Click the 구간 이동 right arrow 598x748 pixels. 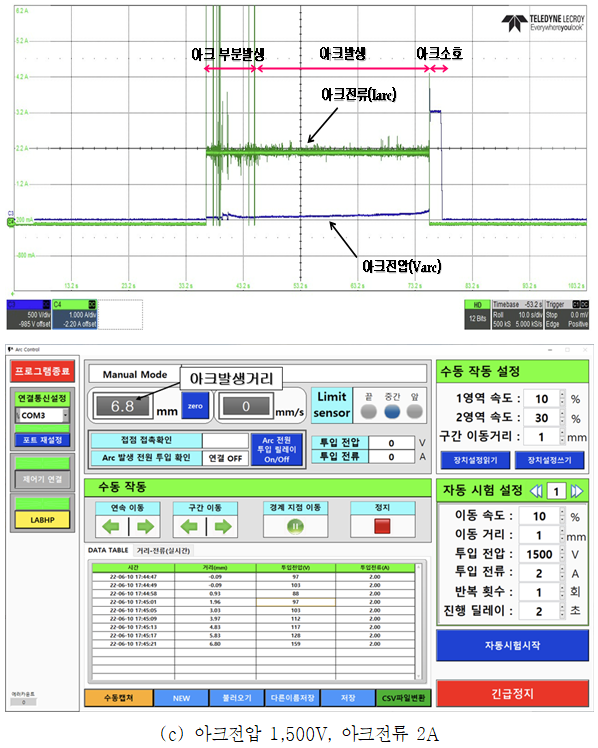coord(223,527)
